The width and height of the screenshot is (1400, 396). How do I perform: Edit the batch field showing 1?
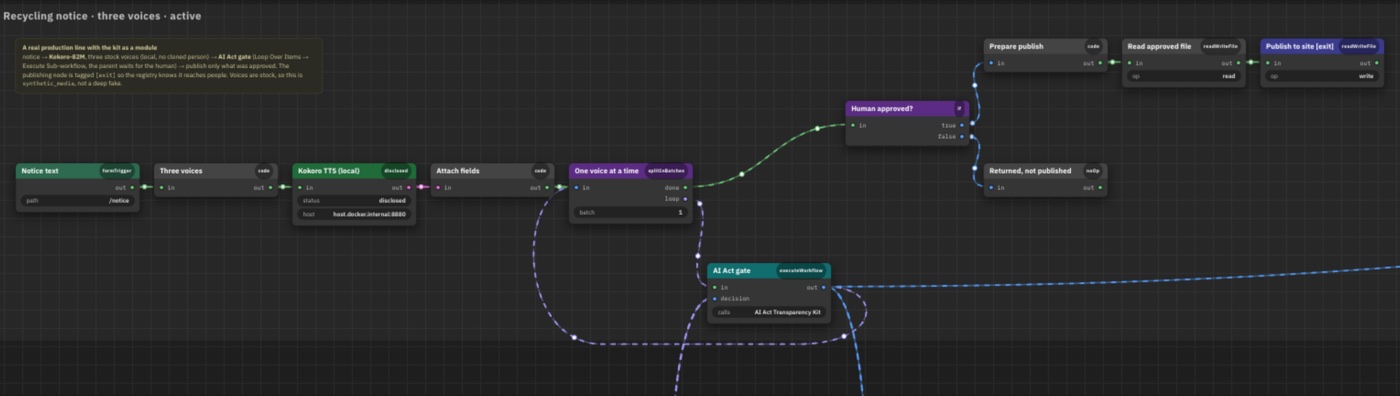(x=629, y=212)
